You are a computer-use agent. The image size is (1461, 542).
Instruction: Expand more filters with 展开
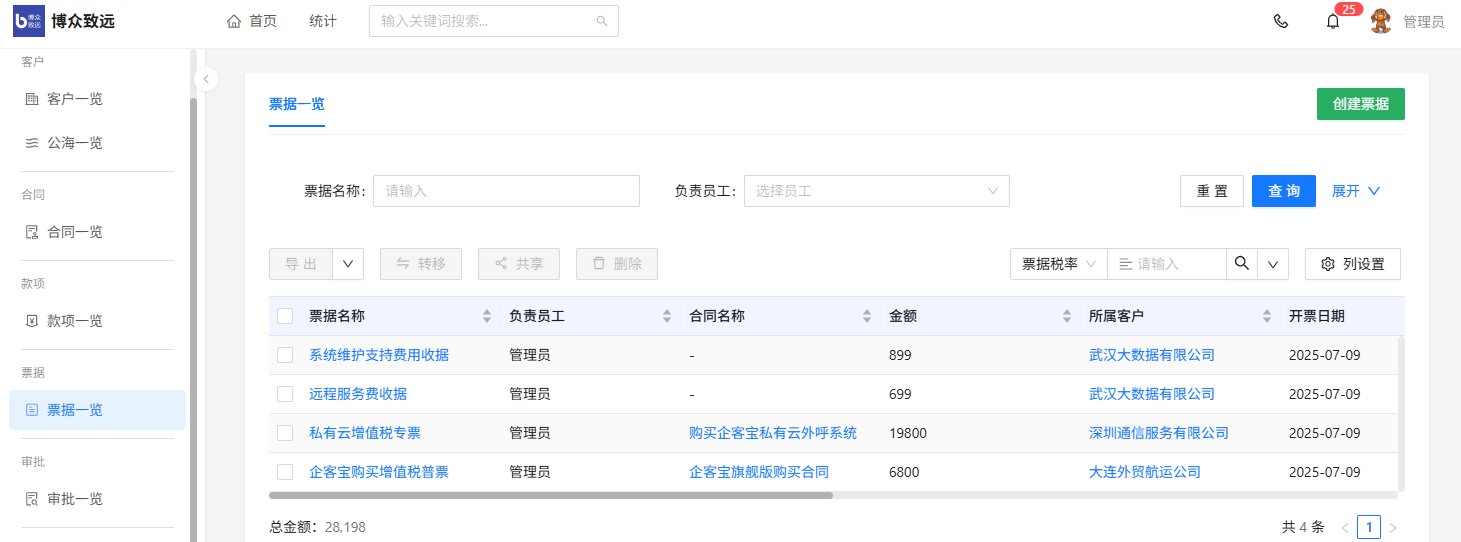click(1356, 191)
